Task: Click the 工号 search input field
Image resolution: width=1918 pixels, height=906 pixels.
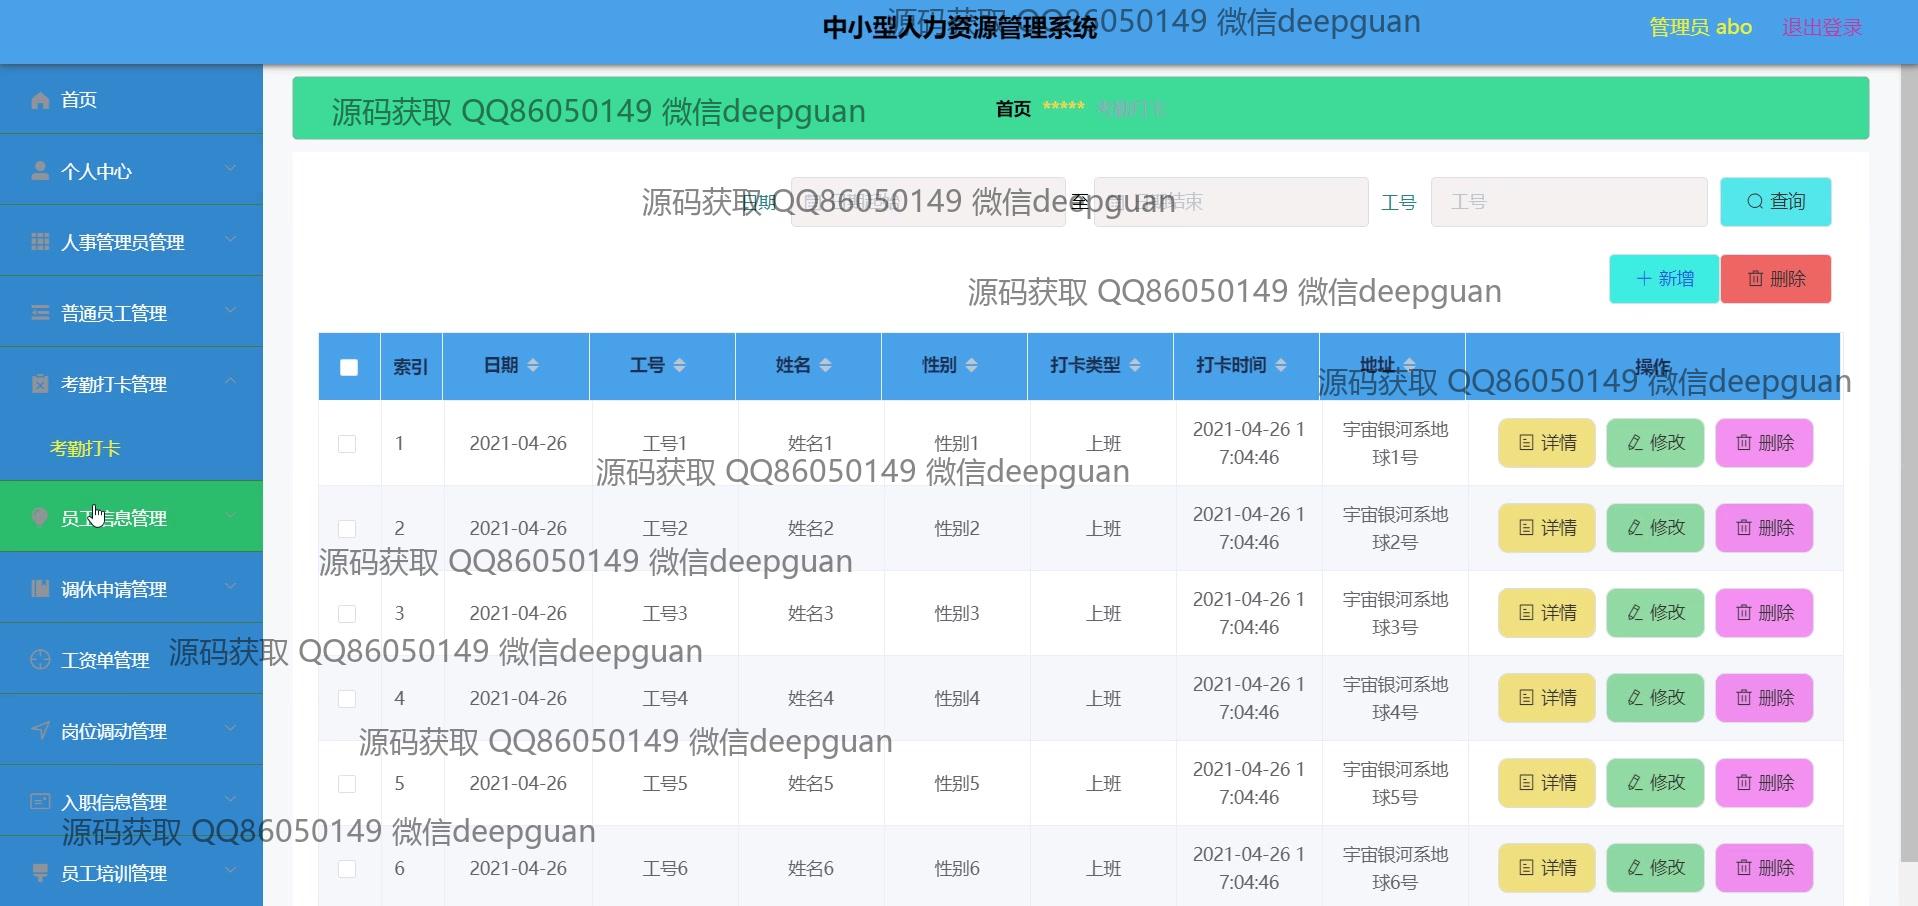Action: [x=1568, y=202]
